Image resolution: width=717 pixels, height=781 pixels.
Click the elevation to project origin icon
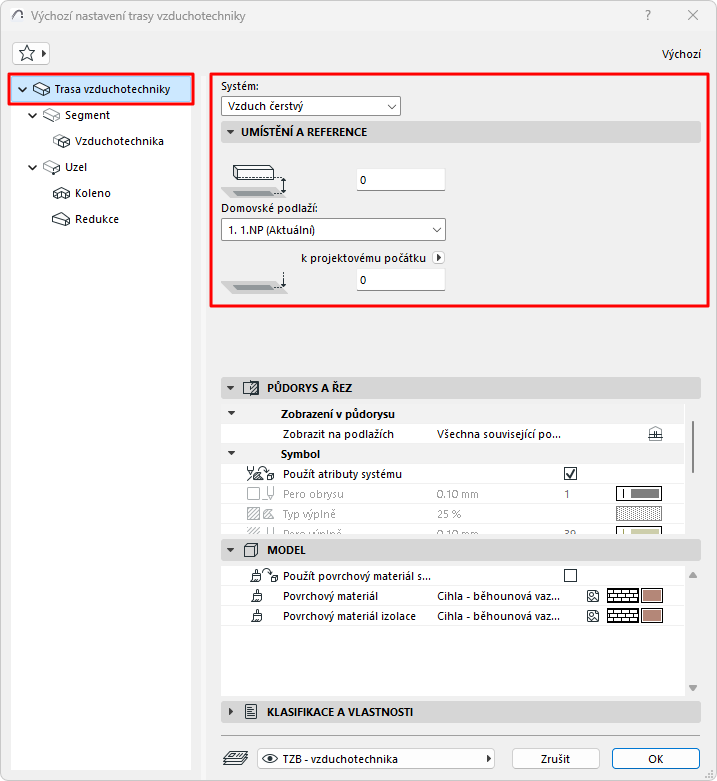[x=254, y=282]
